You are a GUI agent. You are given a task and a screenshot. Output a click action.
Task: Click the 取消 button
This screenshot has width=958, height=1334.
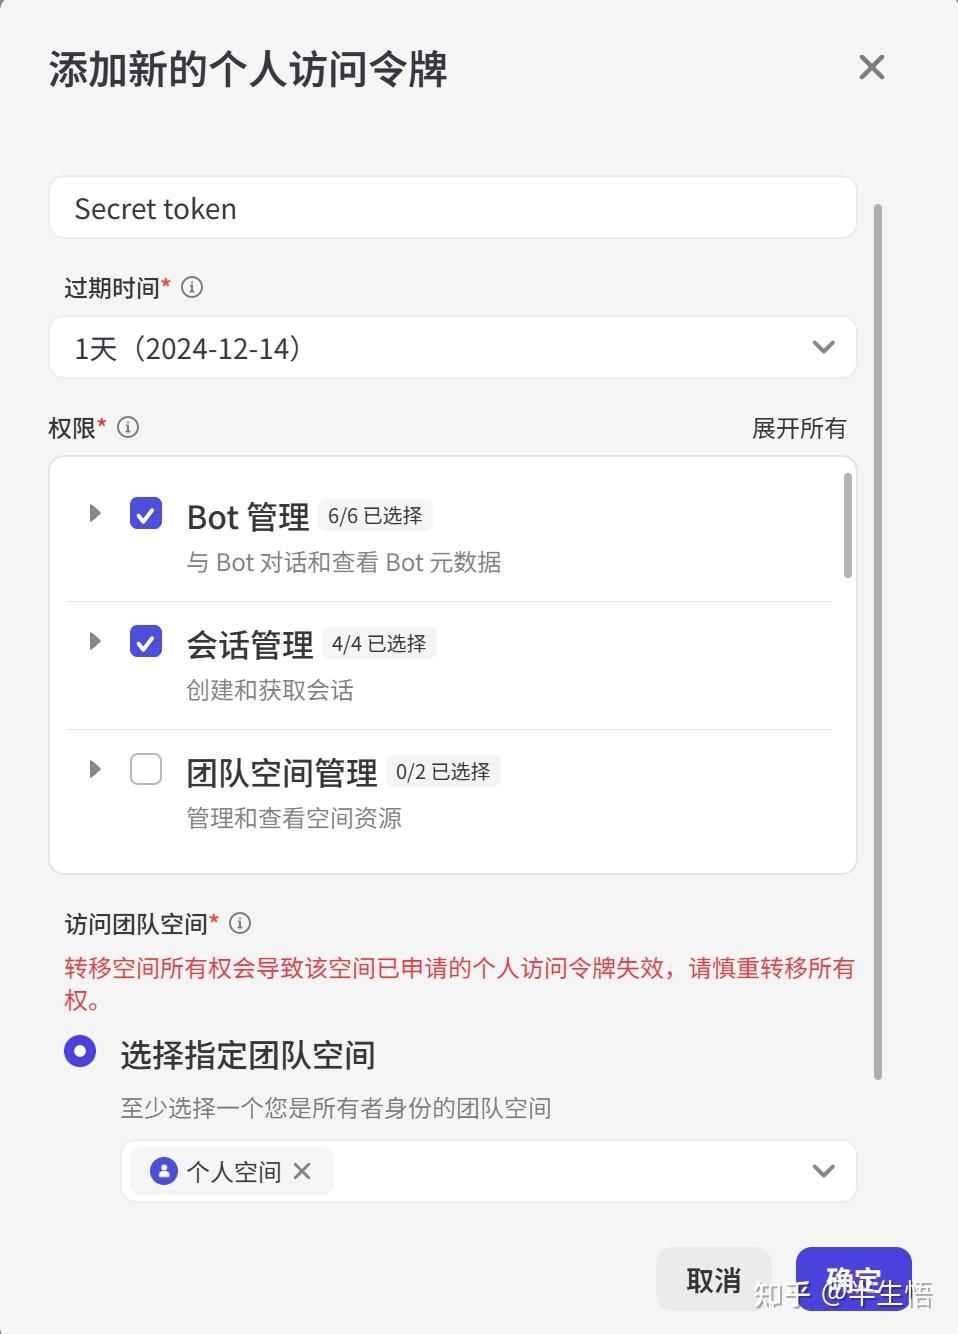(x=713, y=1279)
